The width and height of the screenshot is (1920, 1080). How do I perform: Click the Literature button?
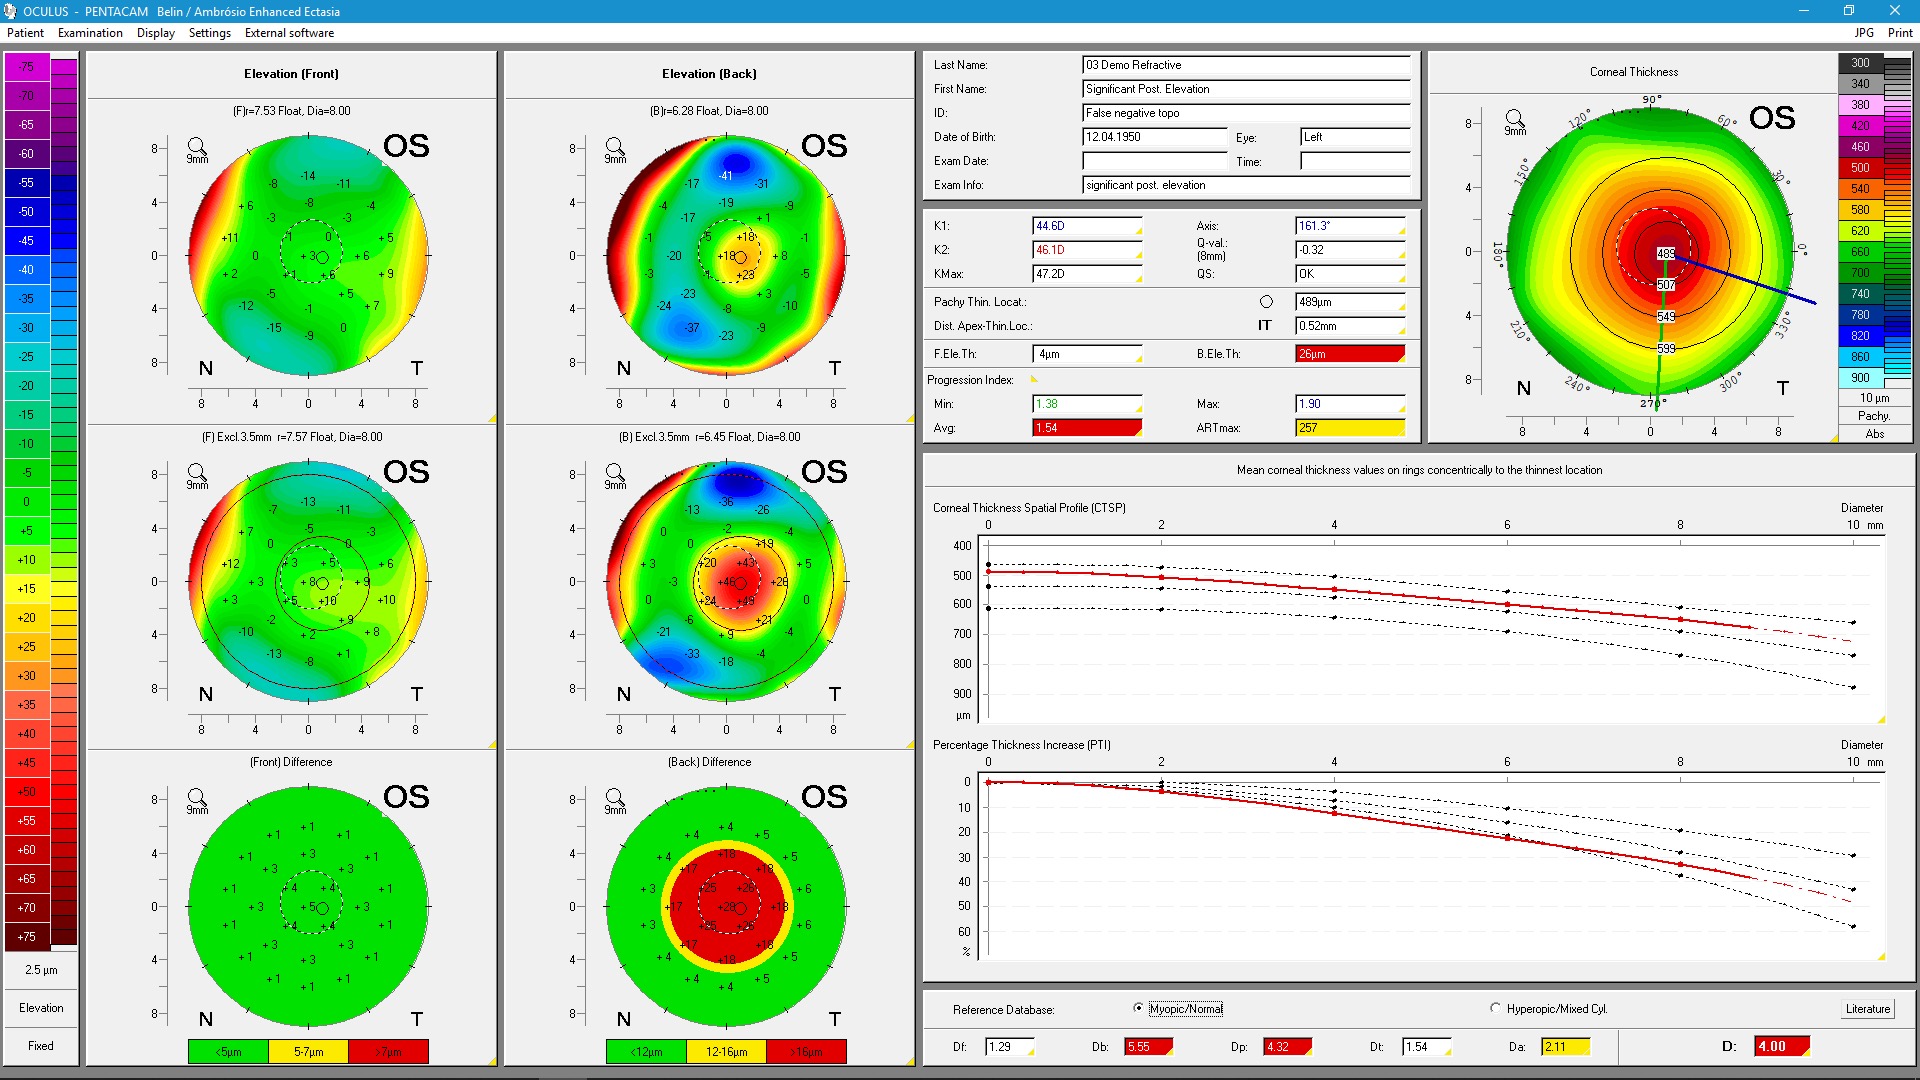pos(1867,1009)
